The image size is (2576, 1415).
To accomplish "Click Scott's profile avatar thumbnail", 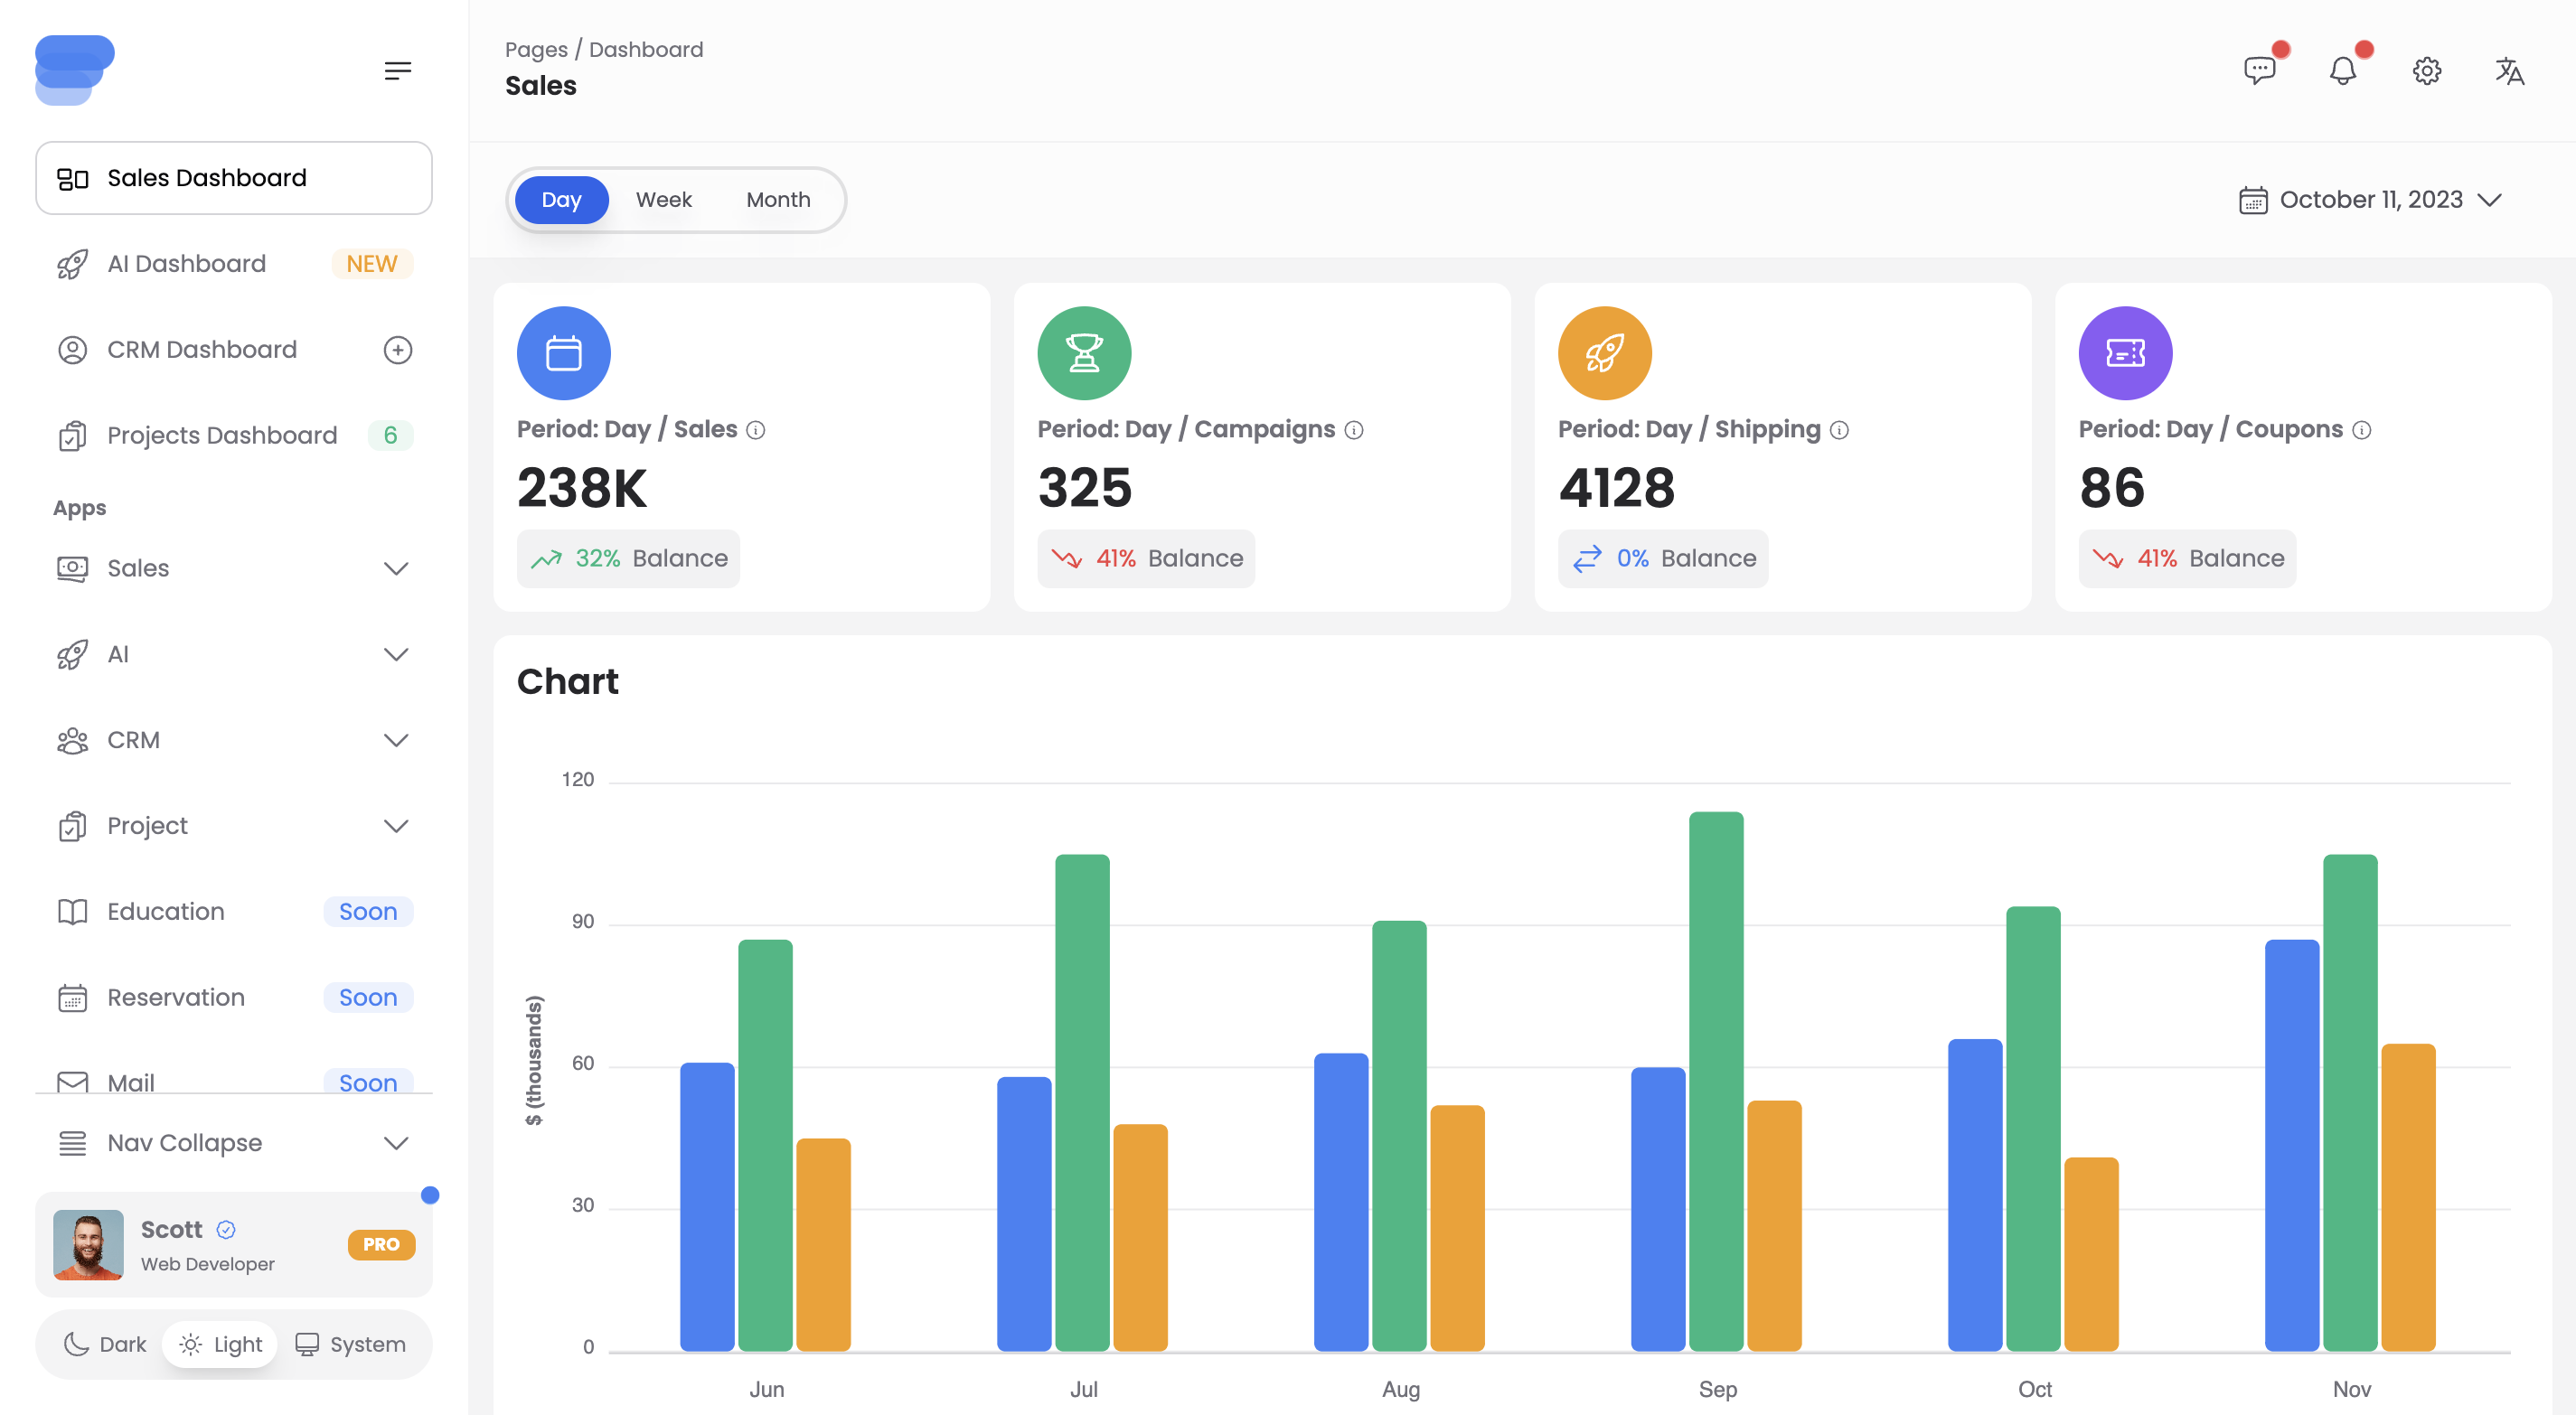I will (x=88, y=1245).
